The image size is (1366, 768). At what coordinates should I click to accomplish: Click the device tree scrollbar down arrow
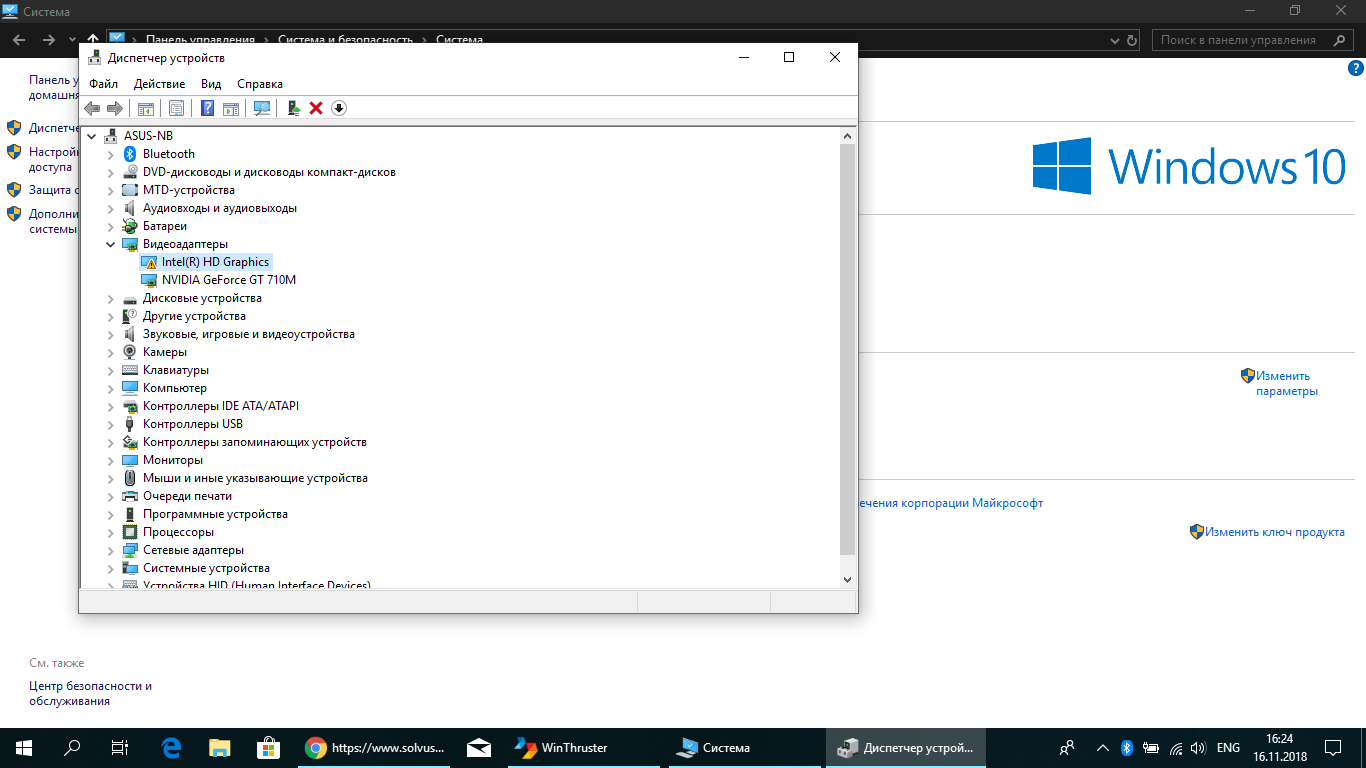847,579
